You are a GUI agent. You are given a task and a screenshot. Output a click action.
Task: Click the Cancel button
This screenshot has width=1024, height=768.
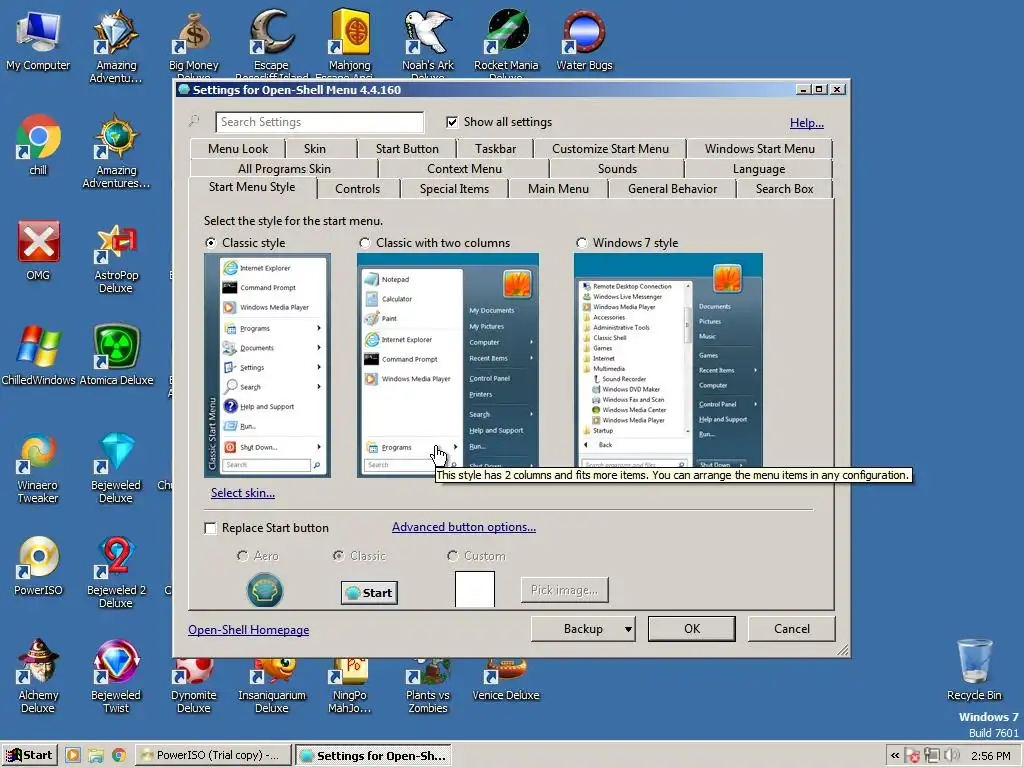(792, 629)
